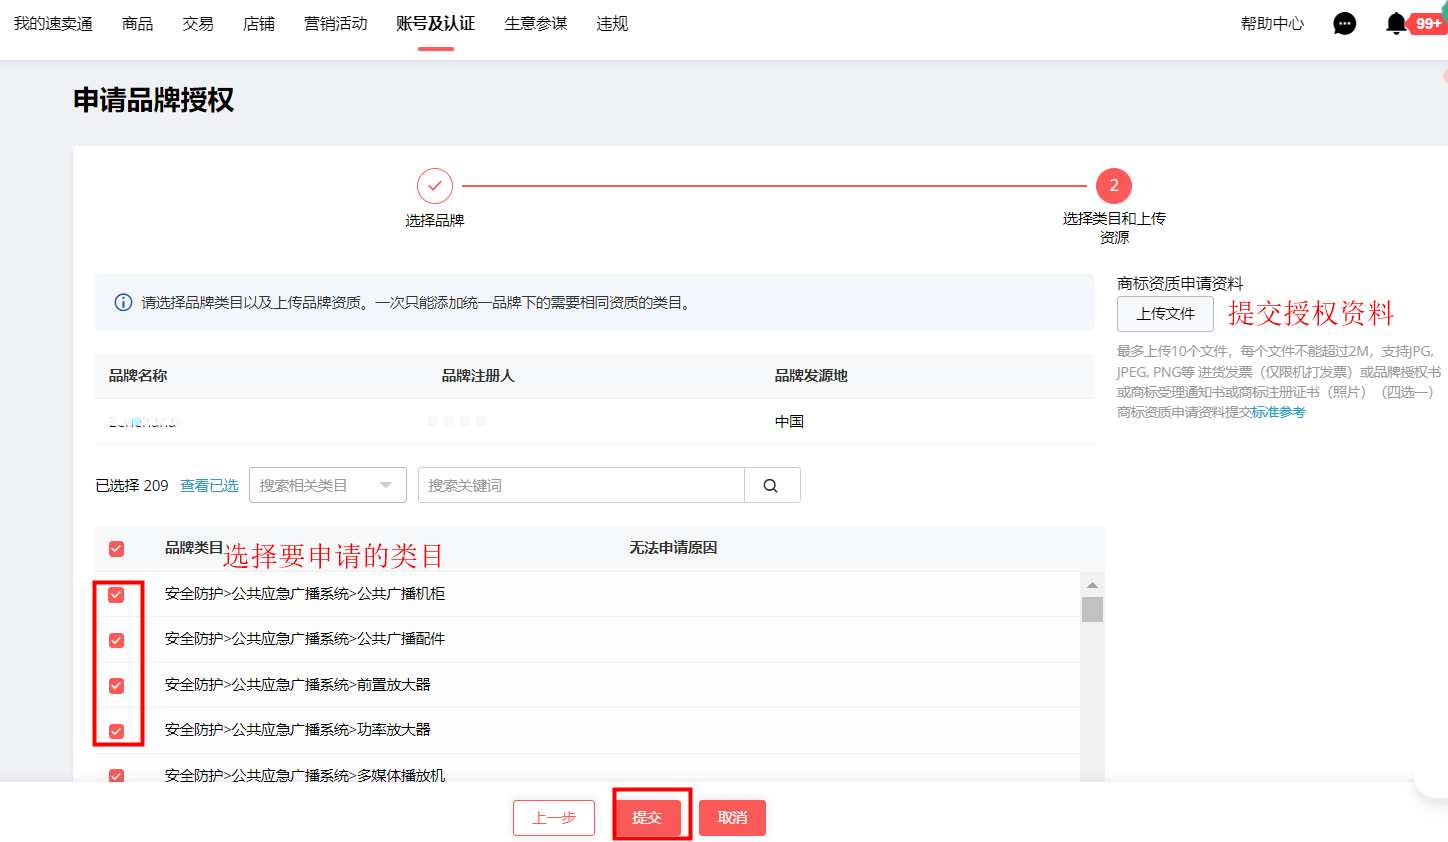1448x842 pixels.
Task: Open the 违规 menu
Action: point(612,24)
